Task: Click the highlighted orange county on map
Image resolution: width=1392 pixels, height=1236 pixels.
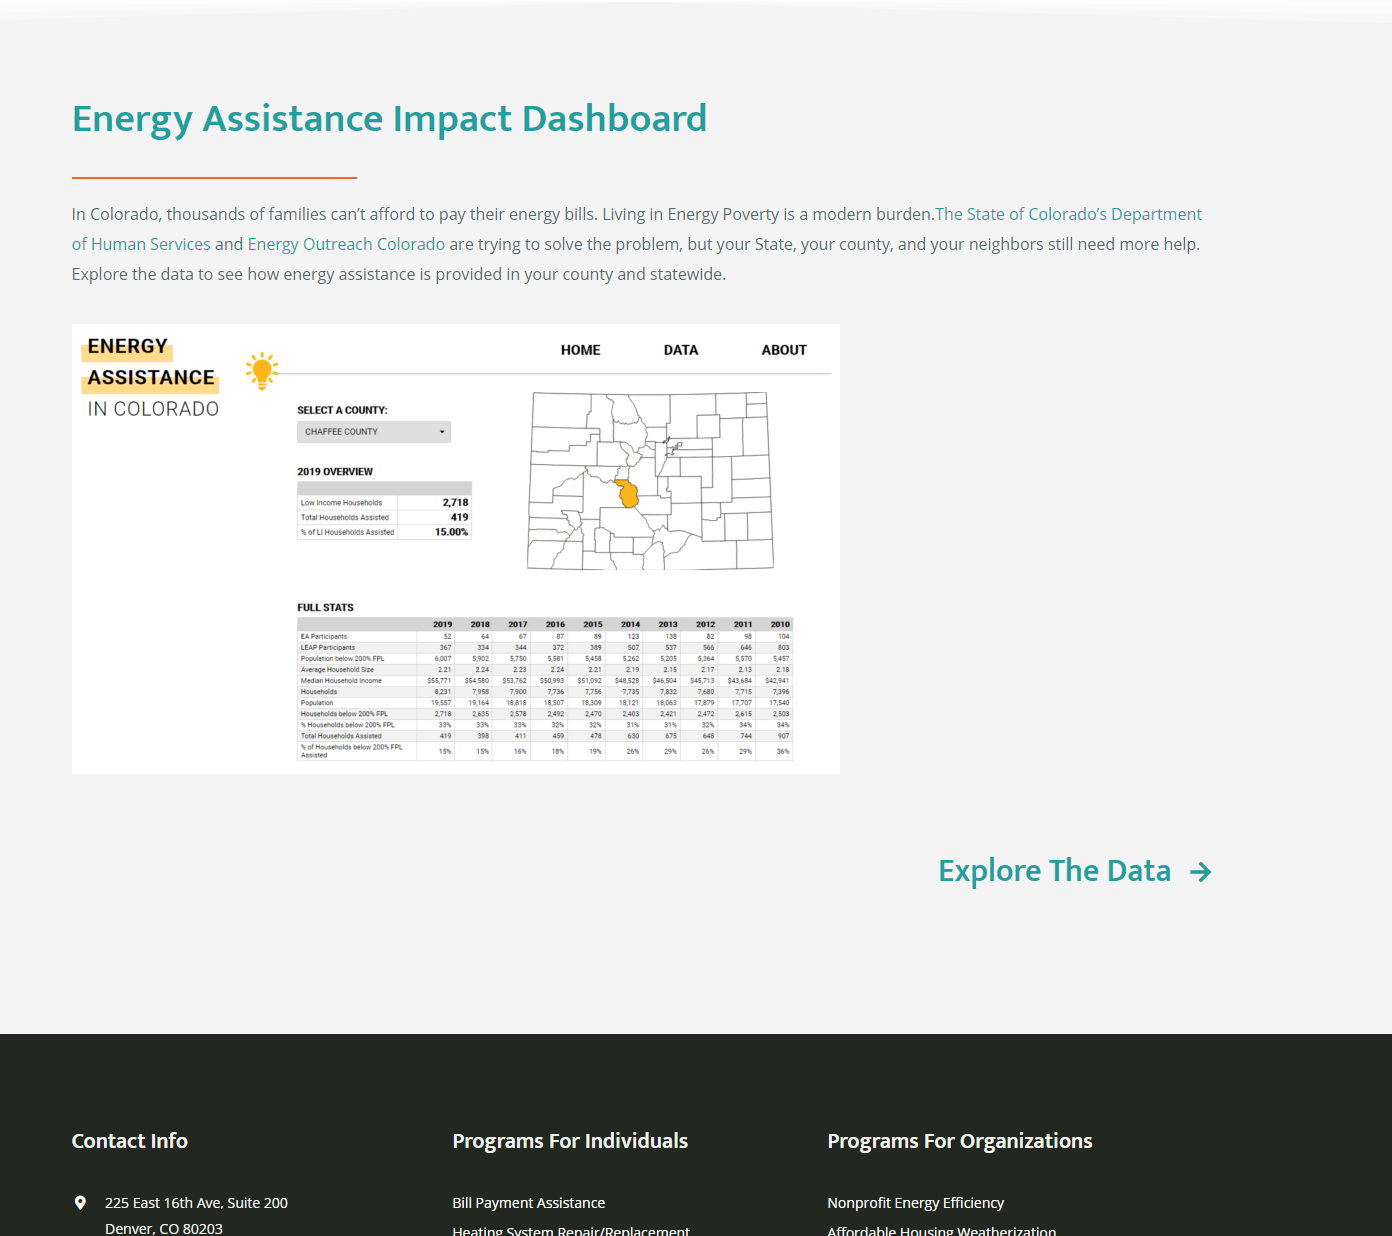Action: 627,494
